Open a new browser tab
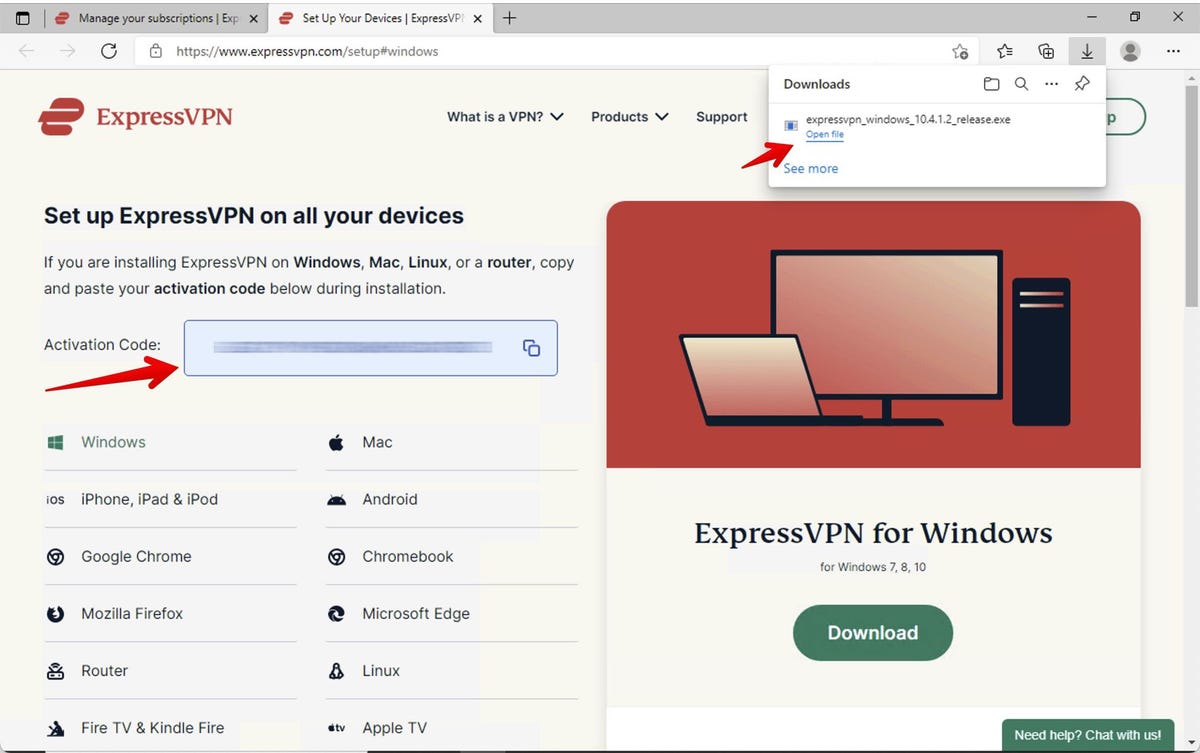The height and width of the screenshot is (753, 1200). 510,18
